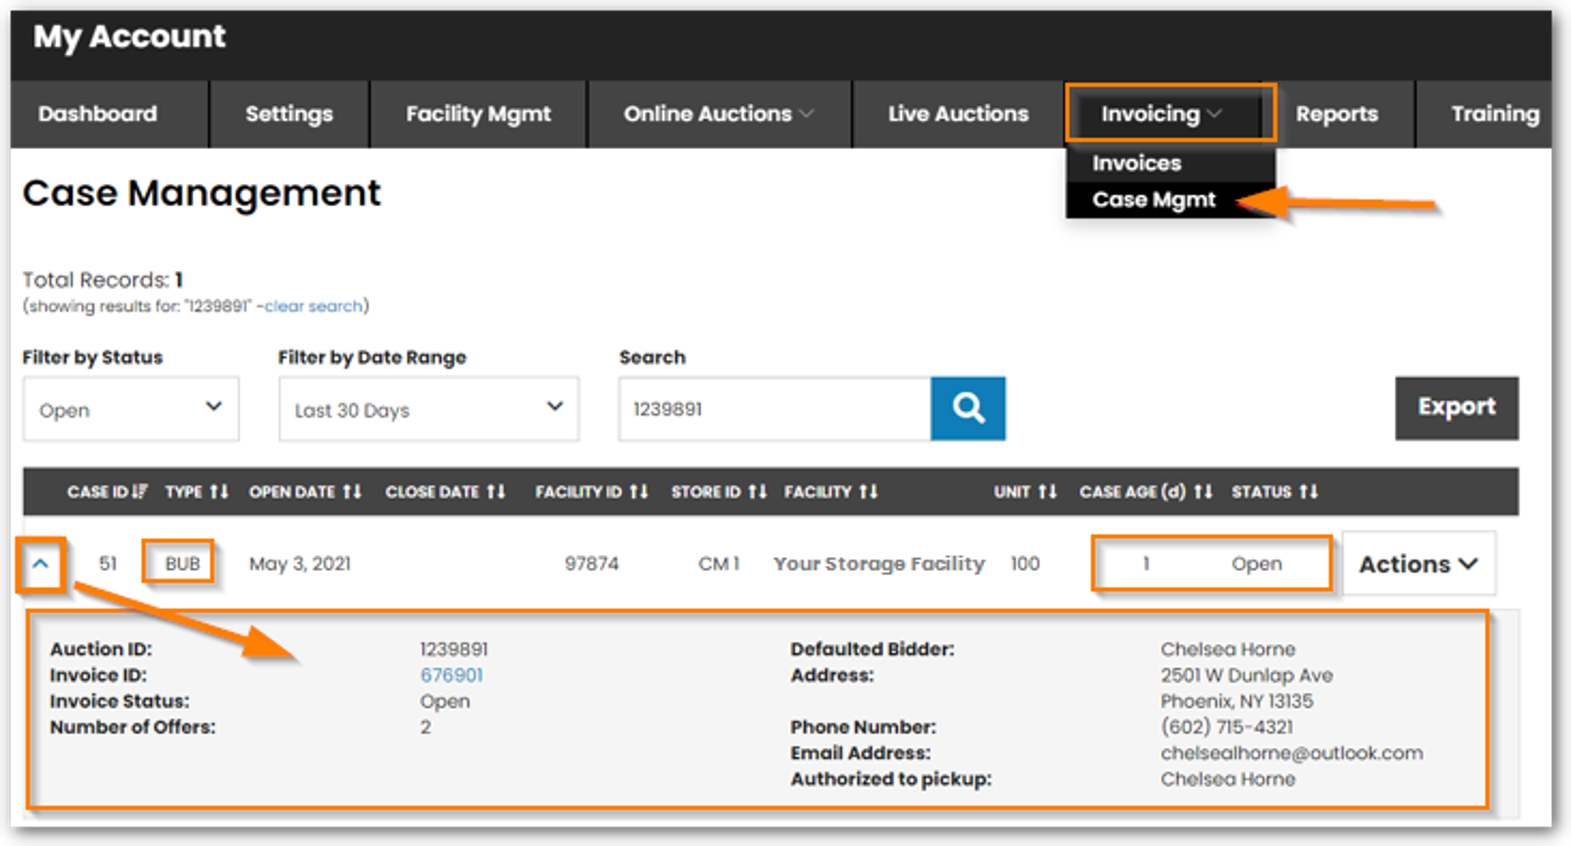This screenshot has height=846, width=1571.
Task: Sort by Close Date column arrows
Action: (496, 491)
